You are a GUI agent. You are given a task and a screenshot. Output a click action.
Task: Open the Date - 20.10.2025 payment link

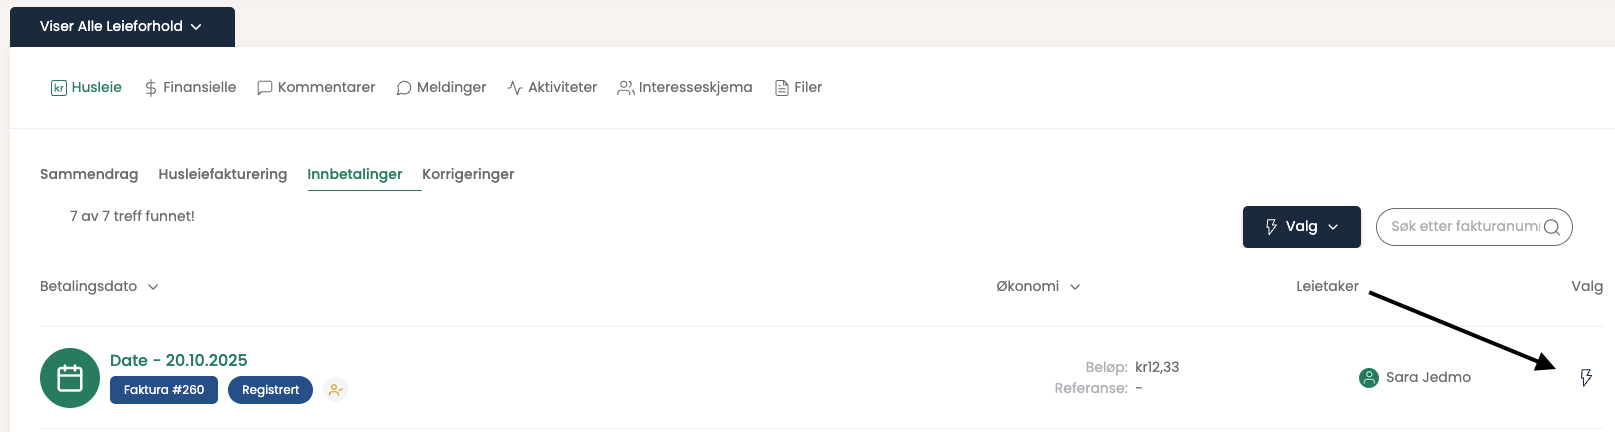click(178, 360)
